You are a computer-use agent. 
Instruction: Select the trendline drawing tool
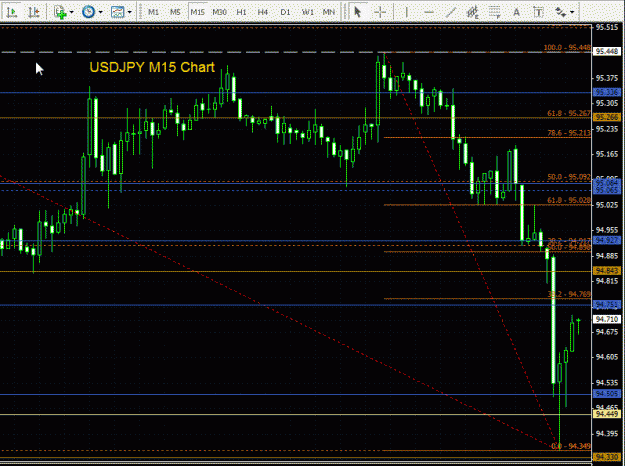[x=451, y=12]
